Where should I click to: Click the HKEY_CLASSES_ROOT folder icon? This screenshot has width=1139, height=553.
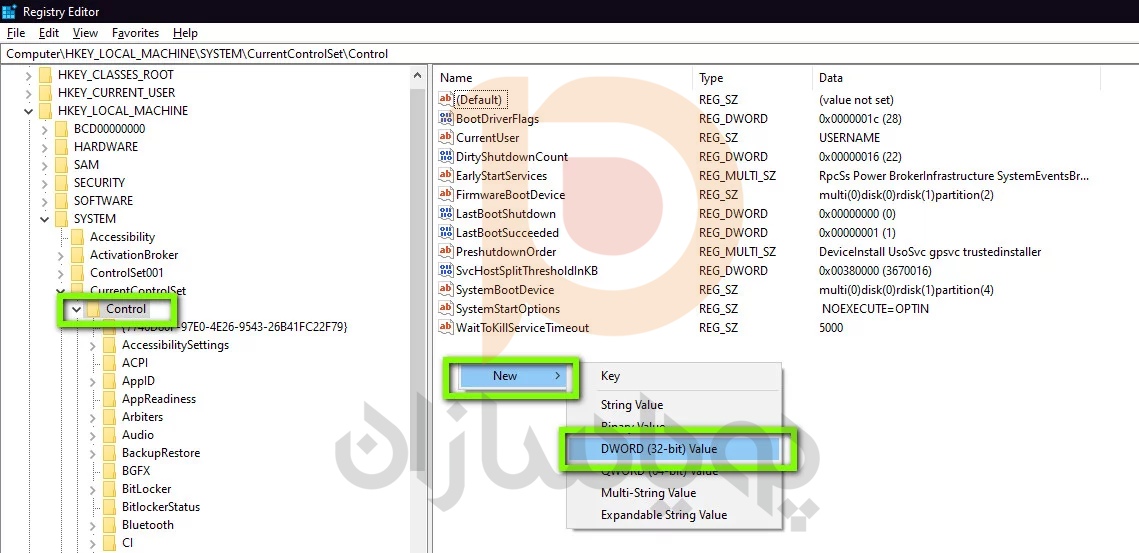point(46,75)
